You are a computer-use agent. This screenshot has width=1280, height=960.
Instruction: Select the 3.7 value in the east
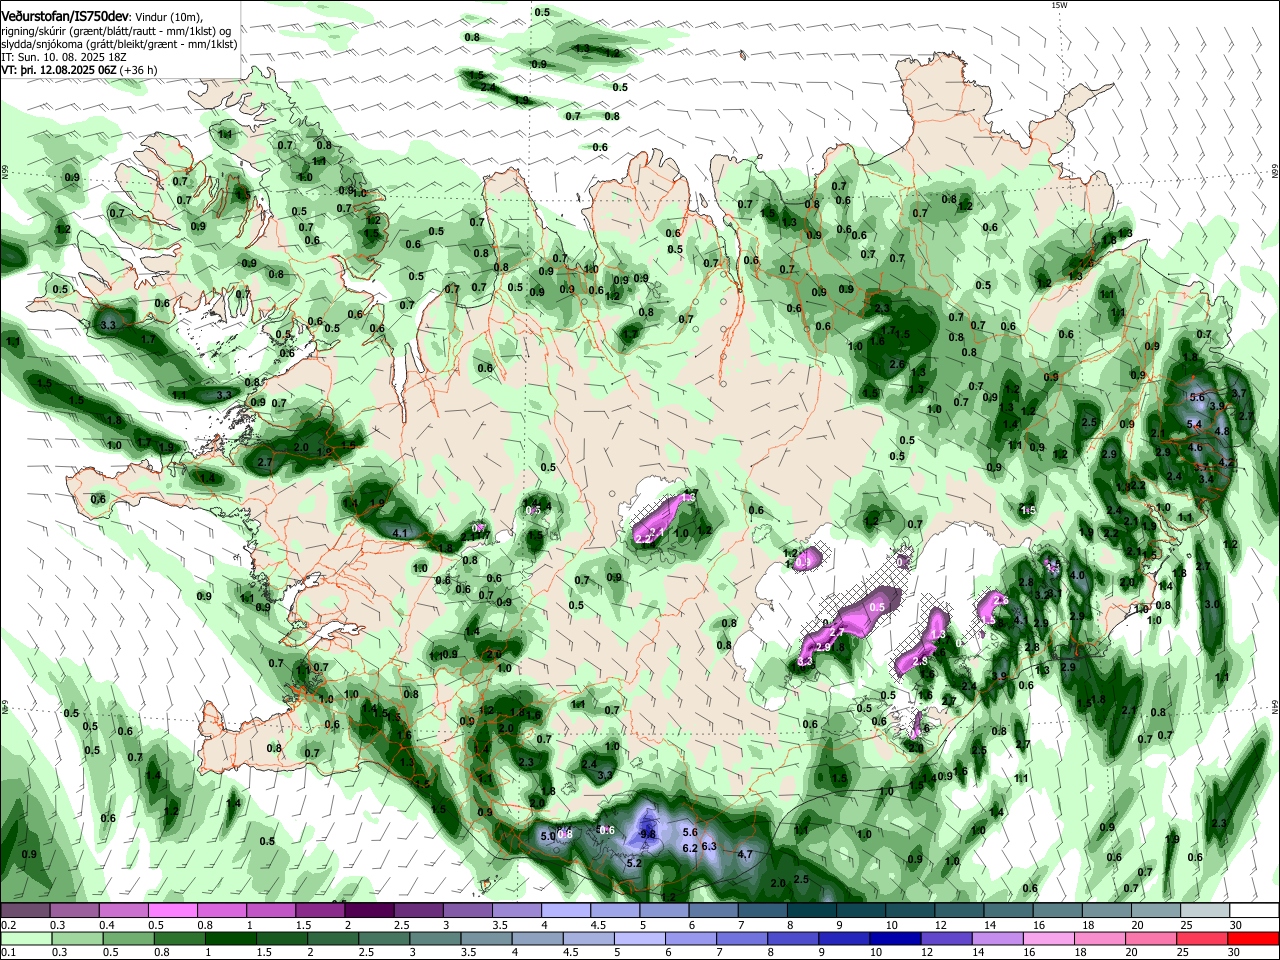[1238, 394]
